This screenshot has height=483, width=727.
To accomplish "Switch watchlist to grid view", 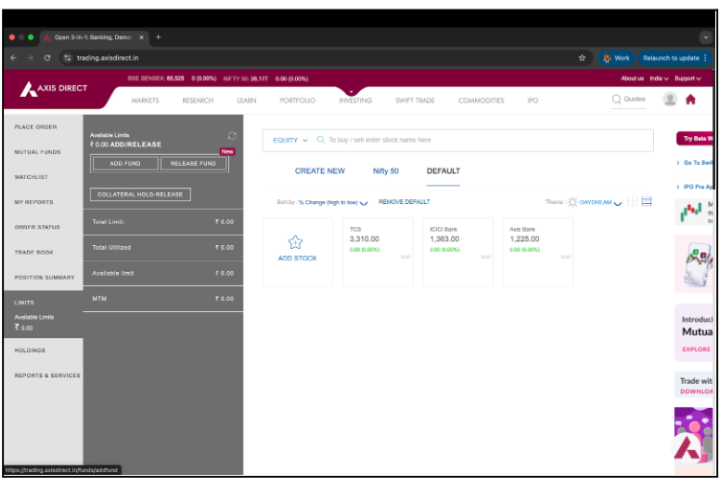I will click(x=632, y=202).
